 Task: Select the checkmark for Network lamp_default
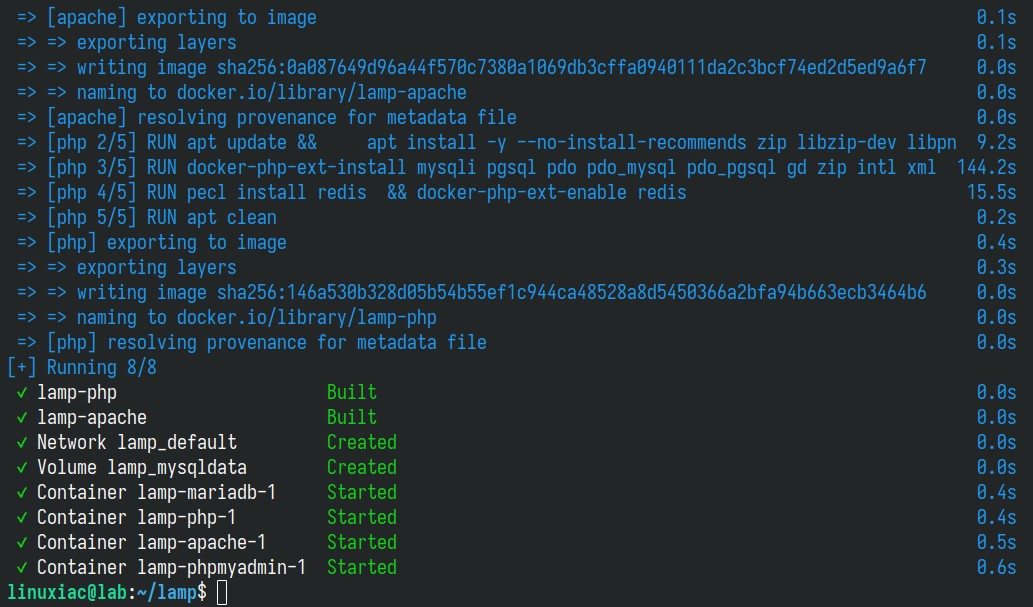click(x=21, y=442)
